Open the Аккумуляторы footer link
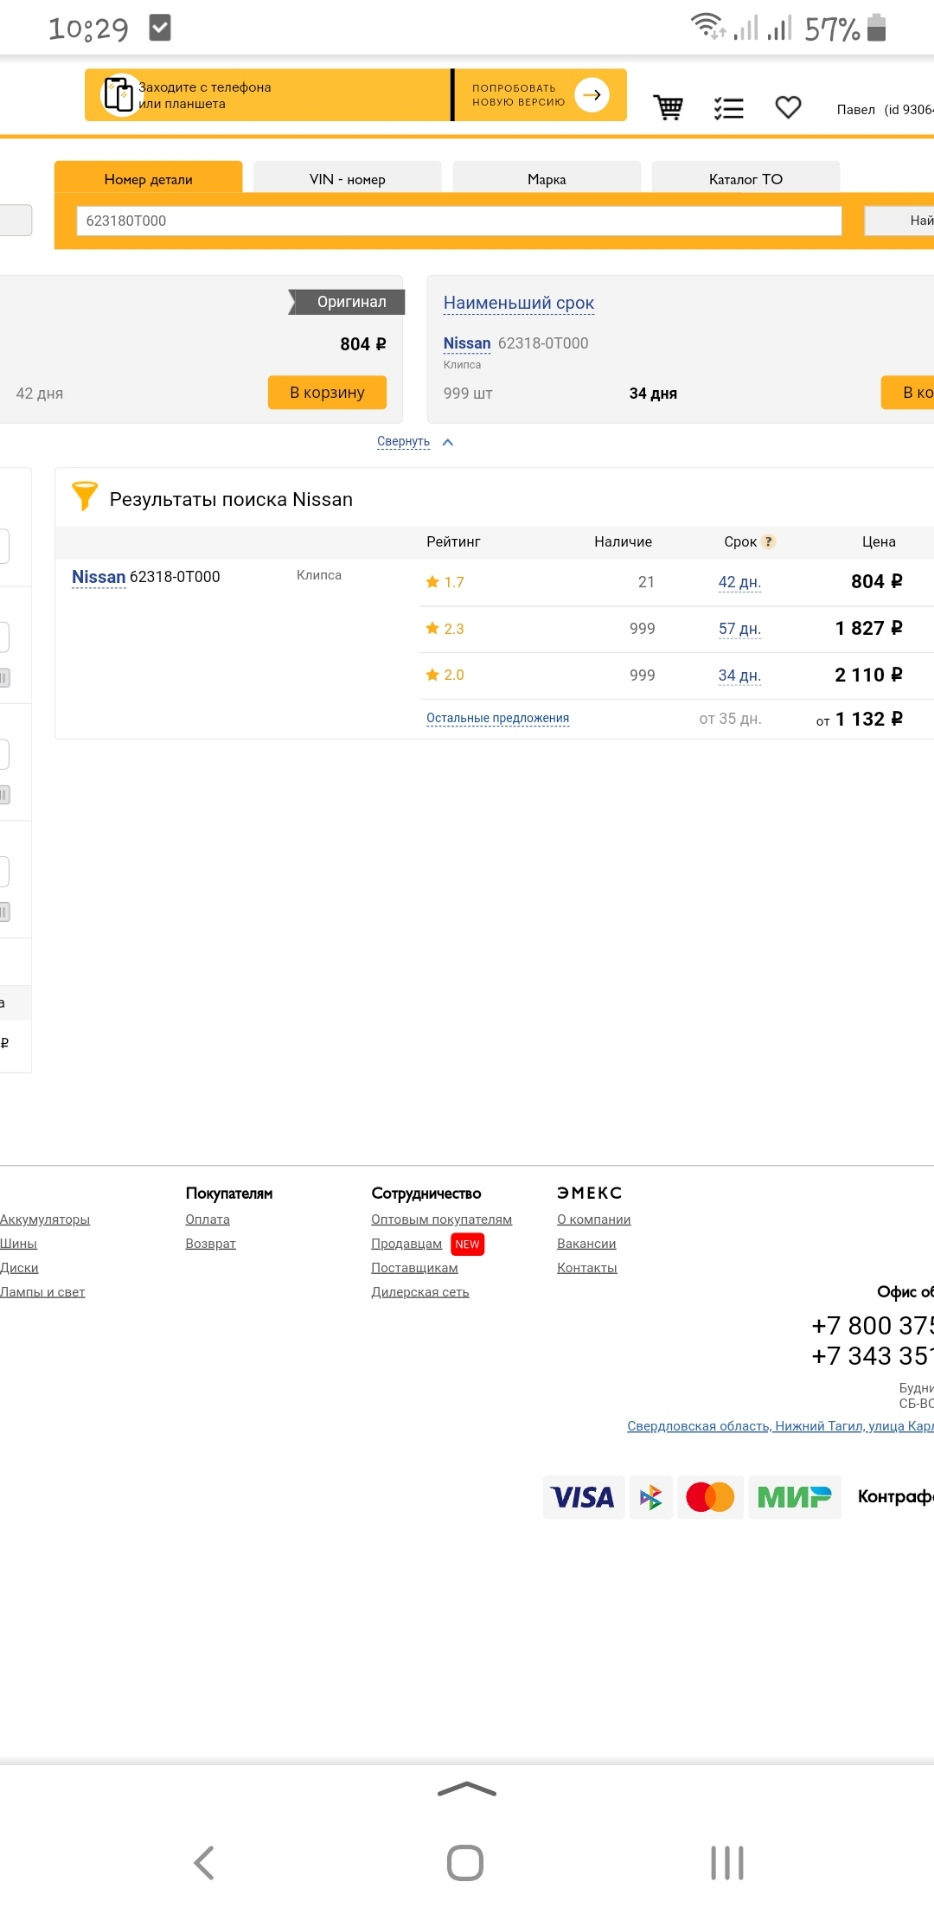 (45, 1219)
